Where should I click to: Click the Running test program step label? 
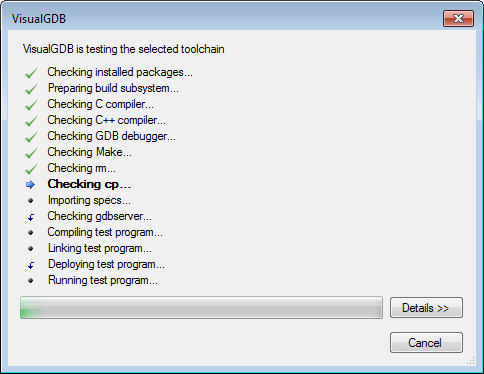[103, 280]
